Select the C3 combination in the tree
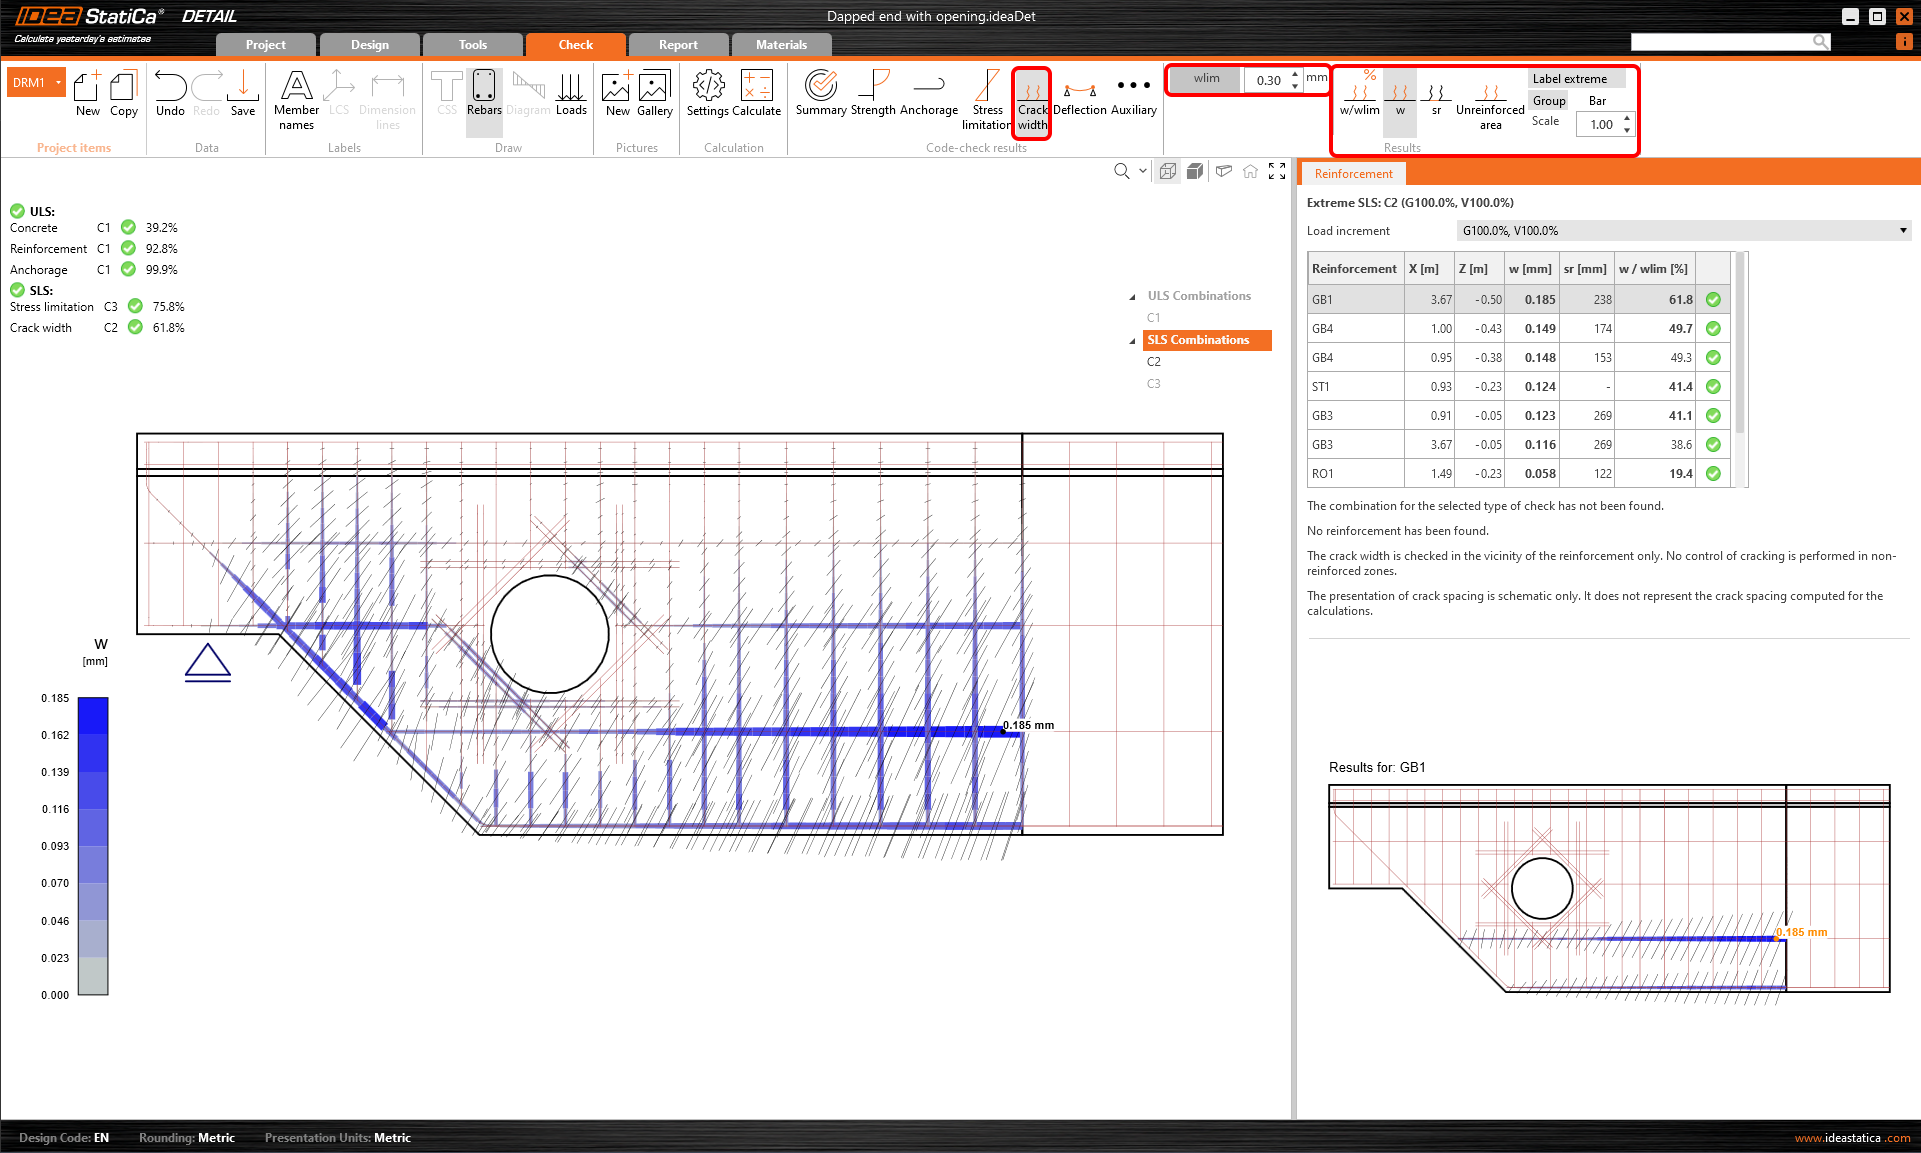This screenshot has width=1921, height=1153. [x=1154, y=384]
